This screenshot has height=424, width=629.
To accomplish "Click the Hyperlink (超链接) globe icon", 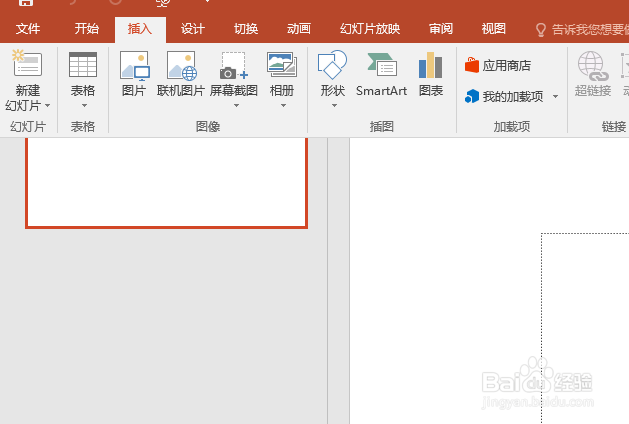I will [592, 66].
